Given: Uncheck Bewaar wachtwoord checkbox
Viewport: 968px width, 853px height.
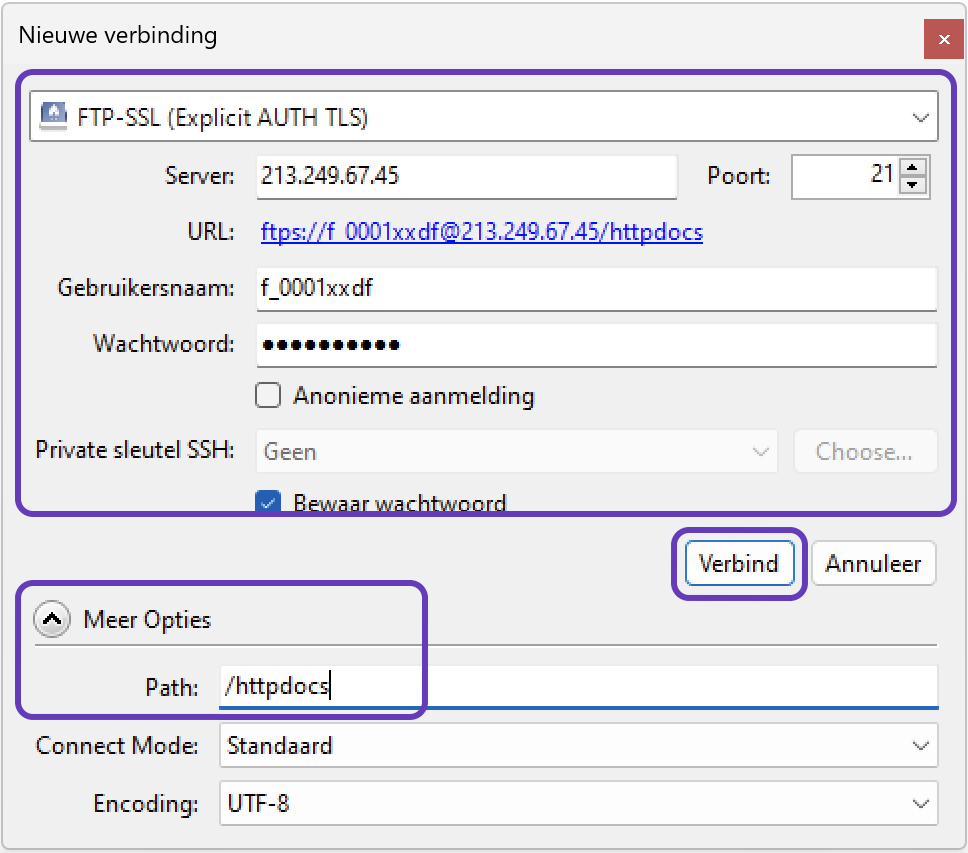Looking at the screenshot, I should [x=268, y=502].
